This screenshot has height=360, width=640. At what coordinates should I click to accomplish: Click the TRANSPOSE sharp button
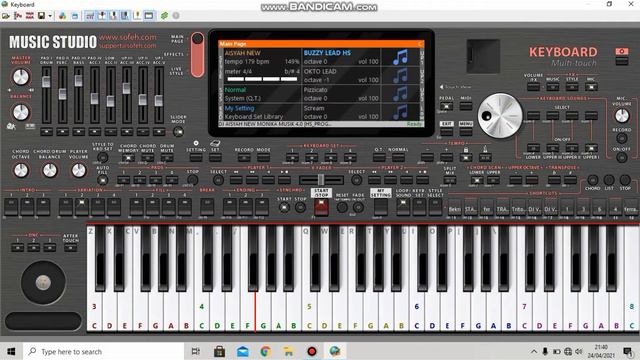point(570,180)
